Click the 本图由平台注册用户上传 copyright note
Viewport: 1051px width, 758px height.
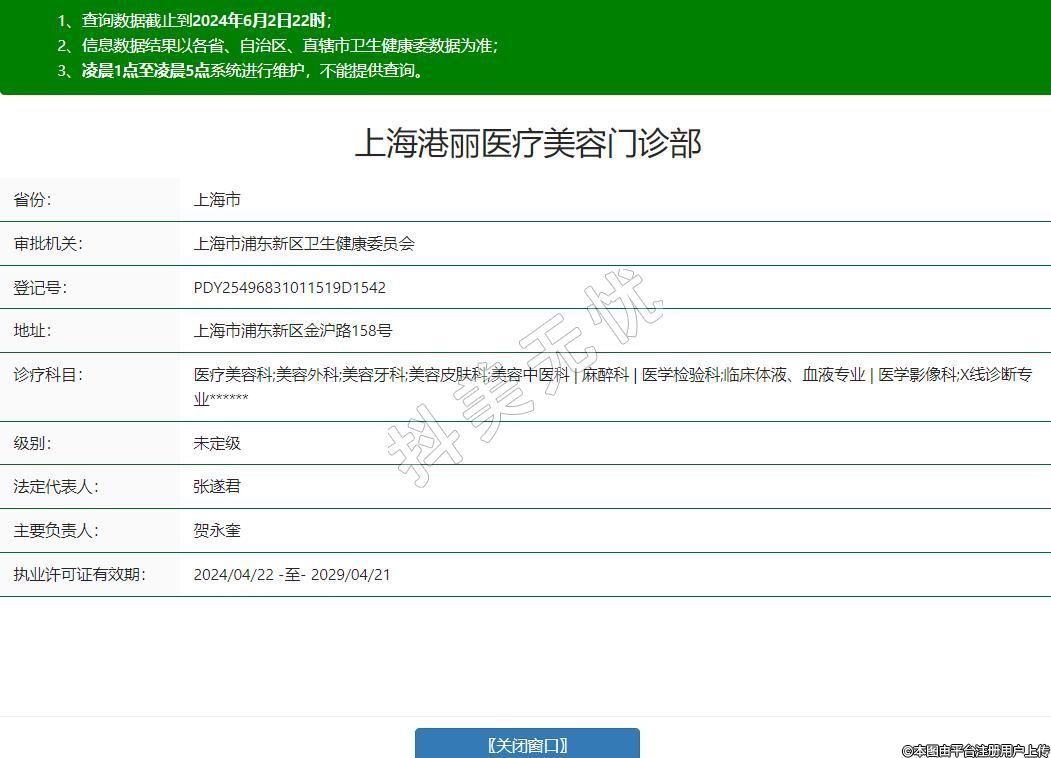click(975, 750)
